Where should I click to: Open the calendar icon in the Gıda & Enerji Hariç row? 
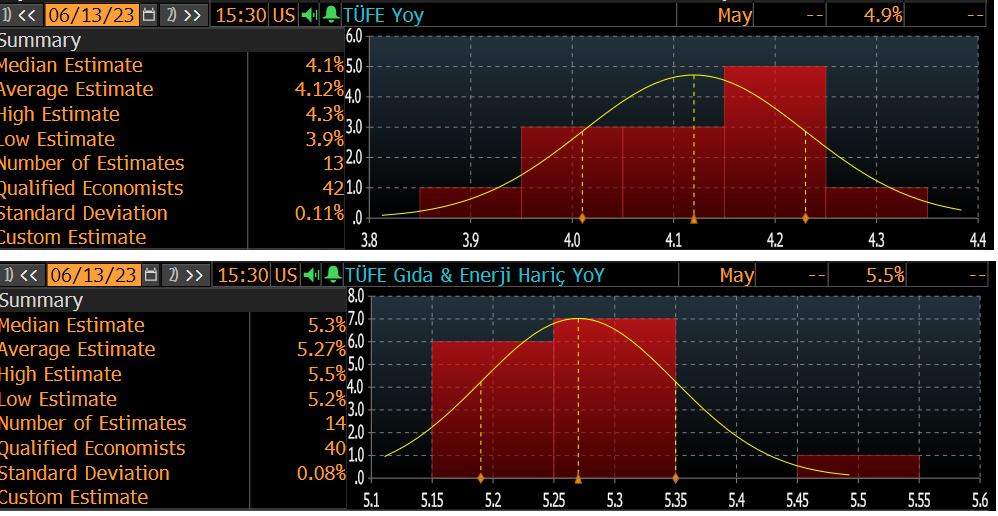[150, 275]
